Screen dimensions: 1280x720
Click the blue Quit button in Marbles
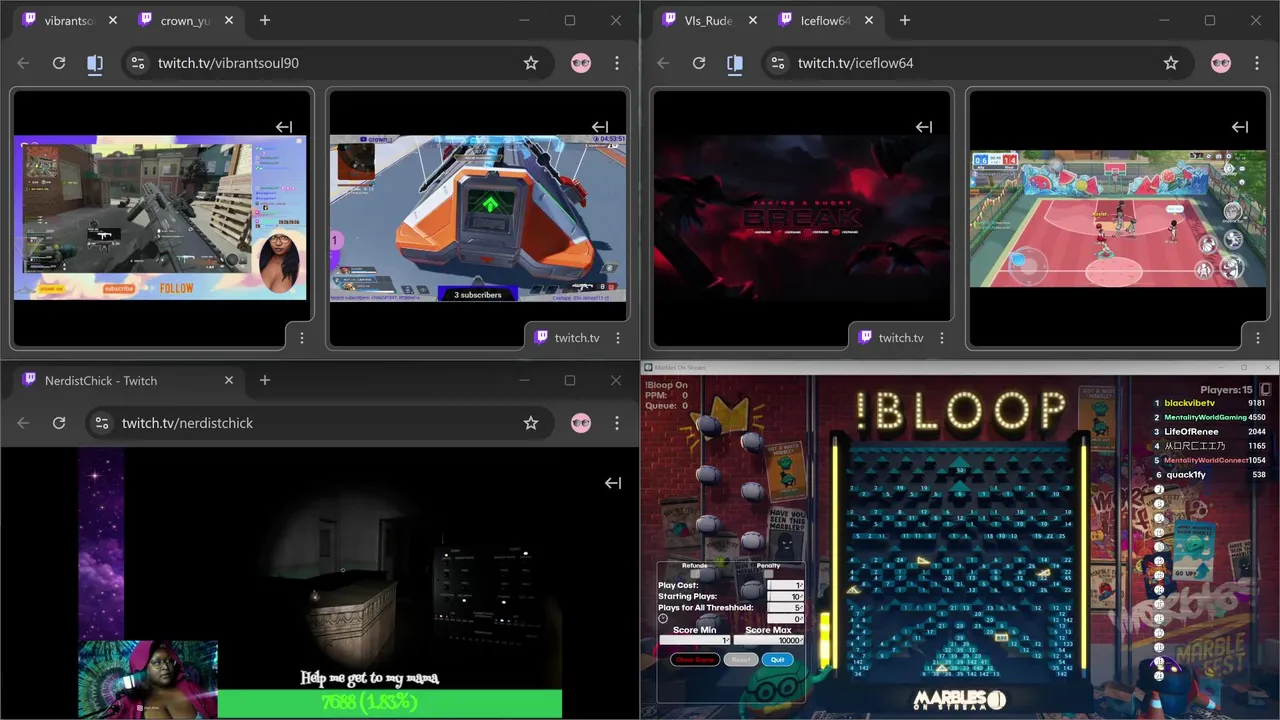(x=778, y=660)
